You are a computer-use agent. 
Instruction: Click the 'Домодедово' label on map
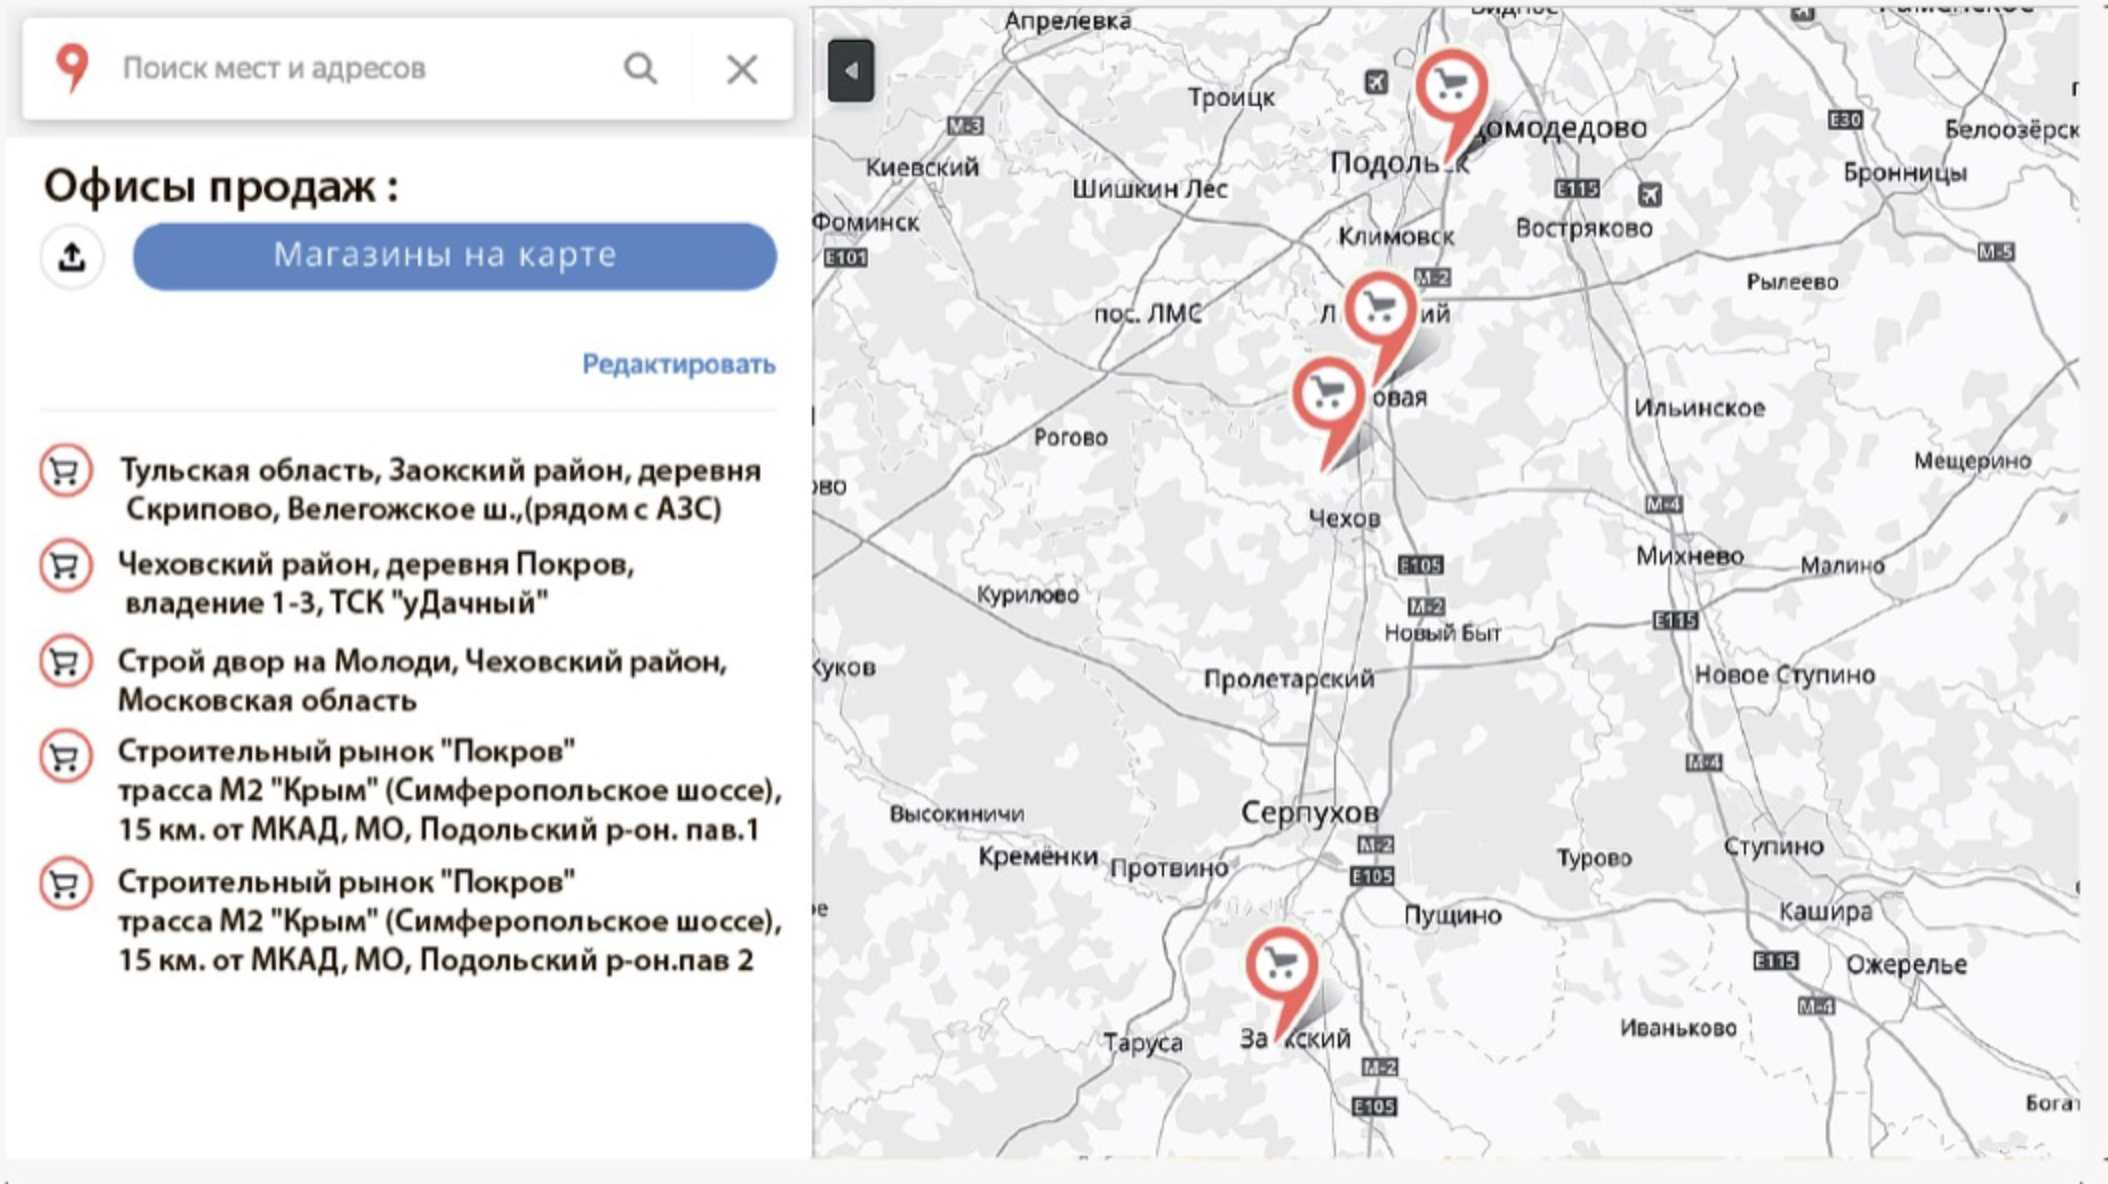tap(1560, 128)
